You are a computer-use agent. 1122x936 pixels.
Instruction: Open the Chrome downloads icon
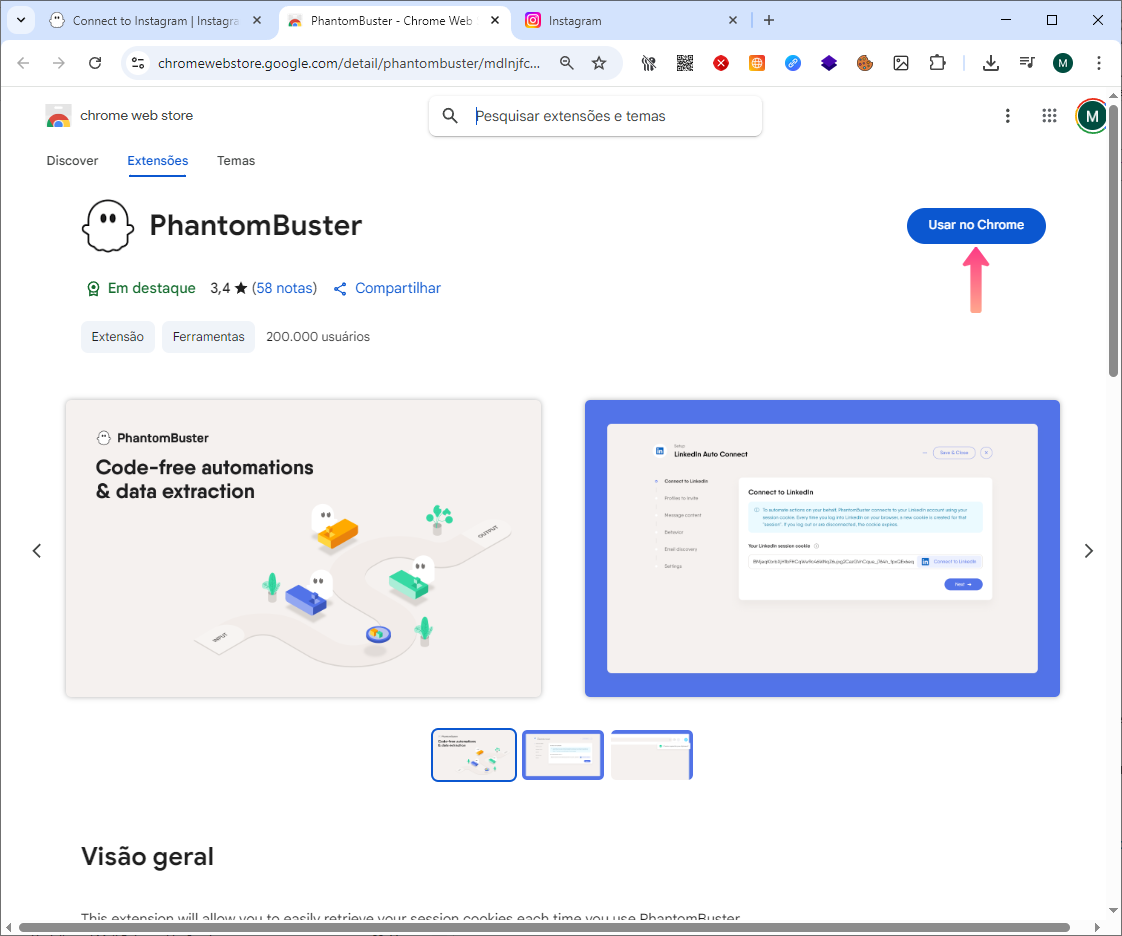pos(990,63)
